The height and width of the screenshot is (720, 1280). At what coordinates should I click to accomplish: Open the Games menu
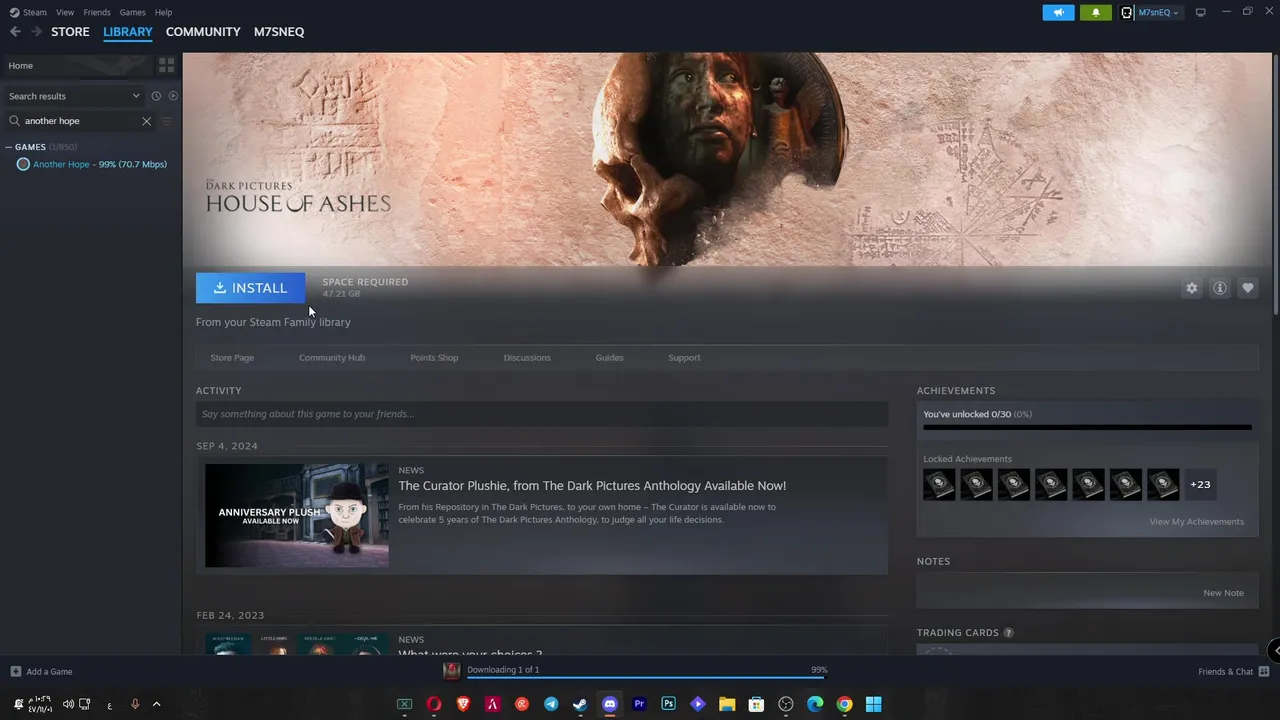tap(132, 12)
